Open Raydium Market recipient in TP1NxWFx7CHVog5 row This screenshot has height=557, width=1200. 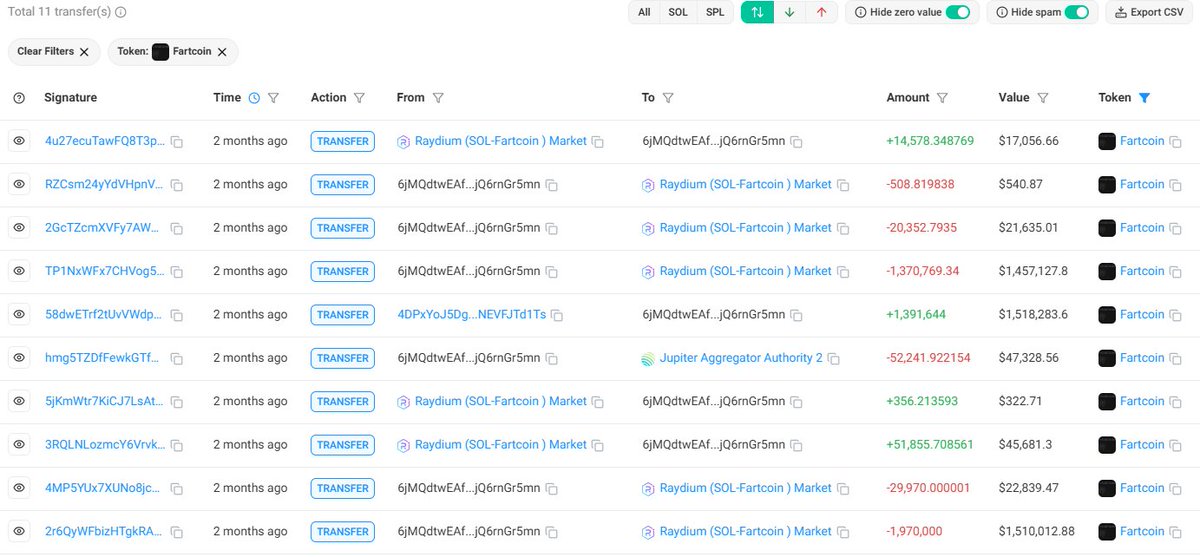click(x=746, y=272)
